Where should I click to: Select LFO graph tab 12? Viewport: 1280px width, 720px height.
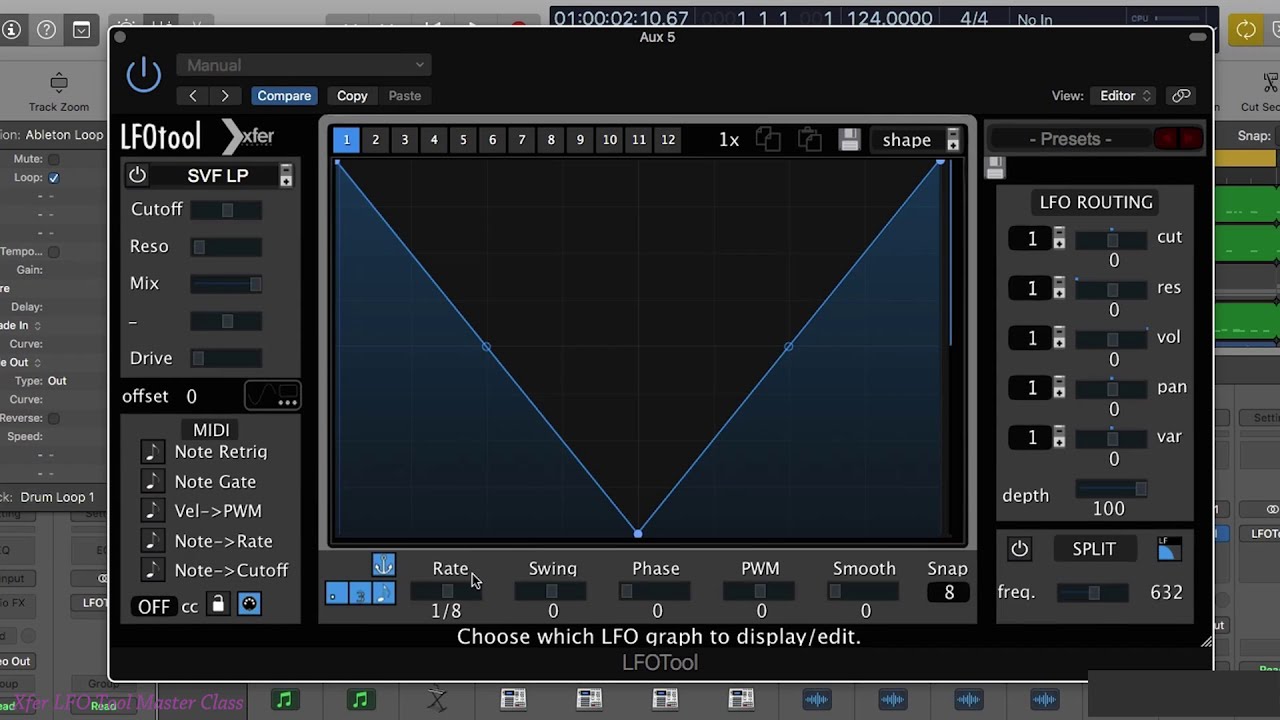[x=668, y=140]
